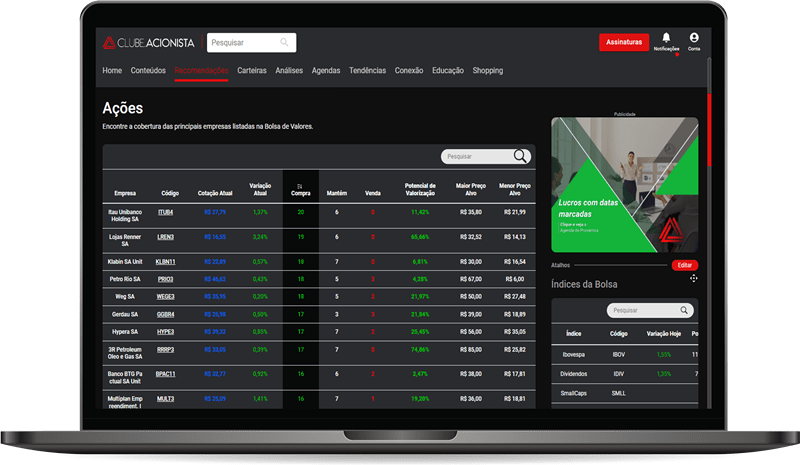The height and width of the screenshot is (465, 800).
Task: Open the GGBR4 stock code link
Action: [165, 314]
